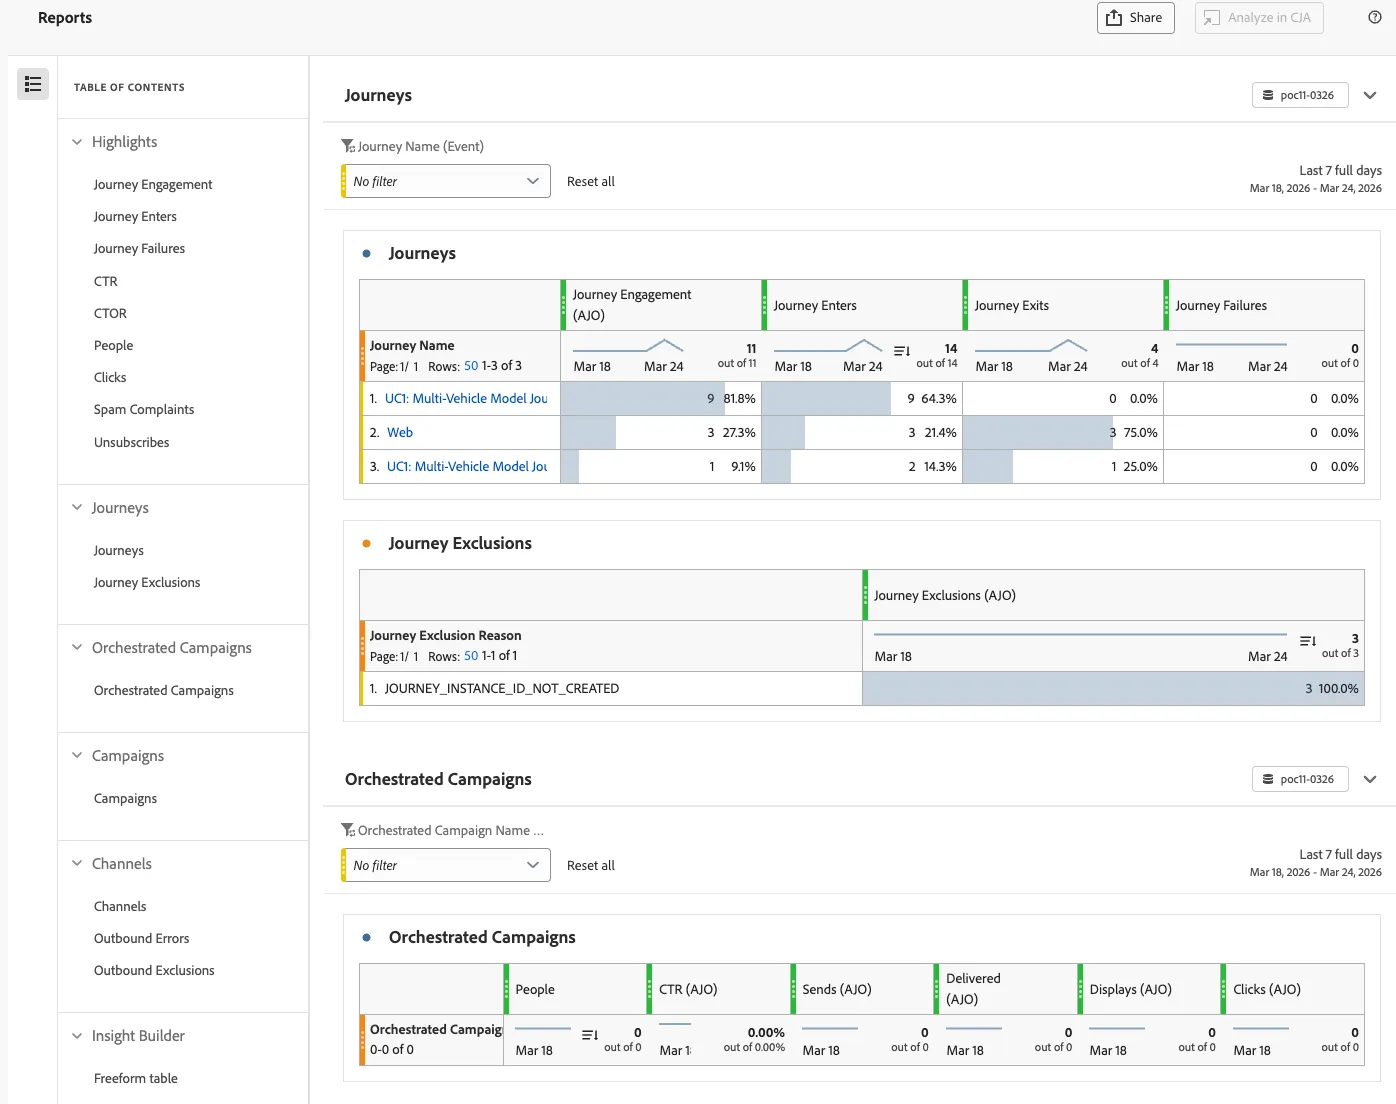This screenshot has height=1104, width=1396.
Task: Collapse Highlights section in table of contents
Action: coord(77,142)
